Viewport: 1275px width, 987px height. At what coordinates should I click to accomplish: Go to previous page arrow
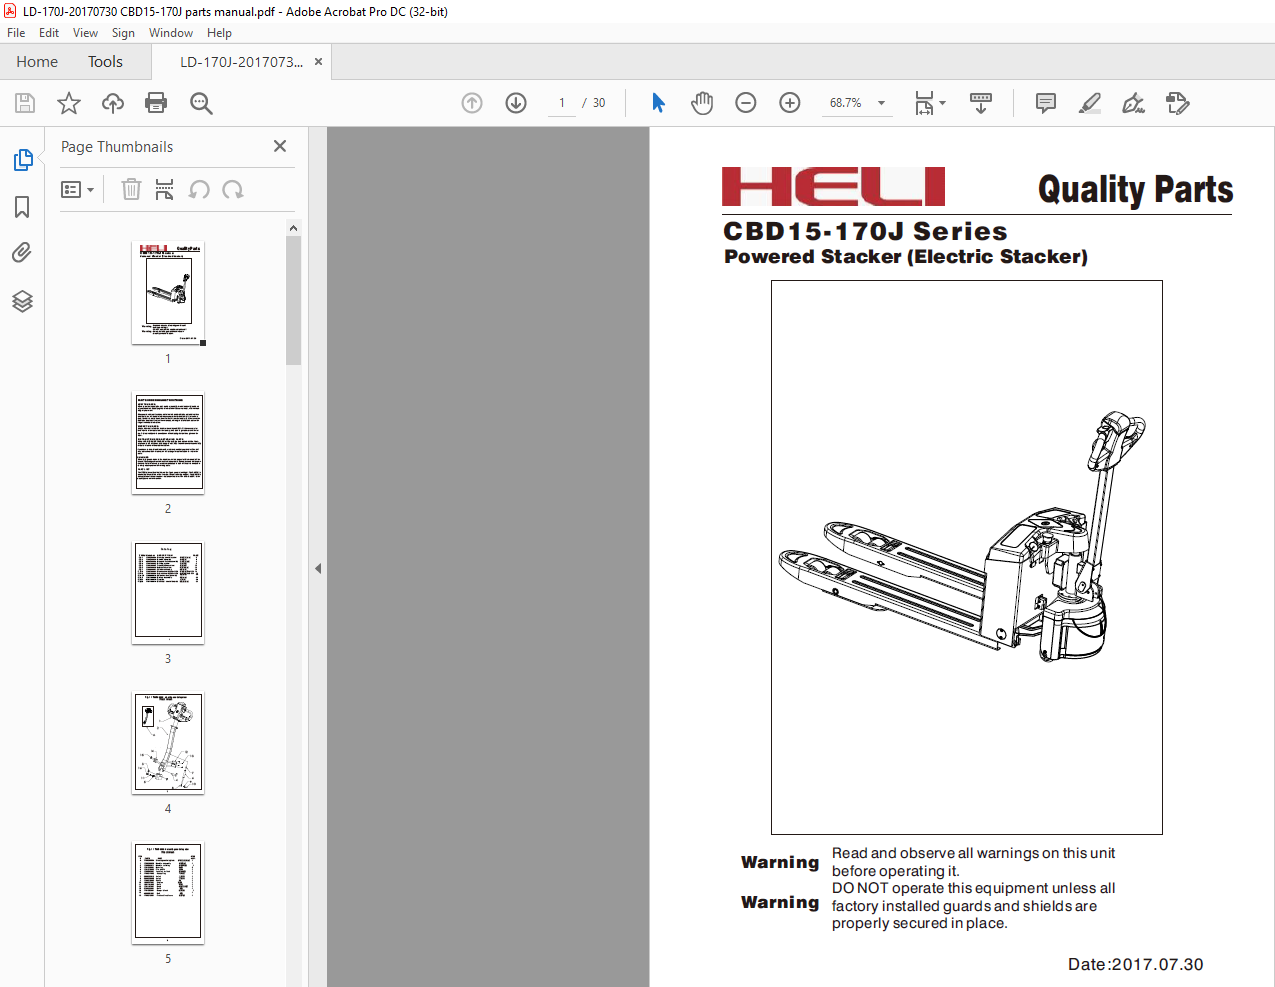(472, 103)
